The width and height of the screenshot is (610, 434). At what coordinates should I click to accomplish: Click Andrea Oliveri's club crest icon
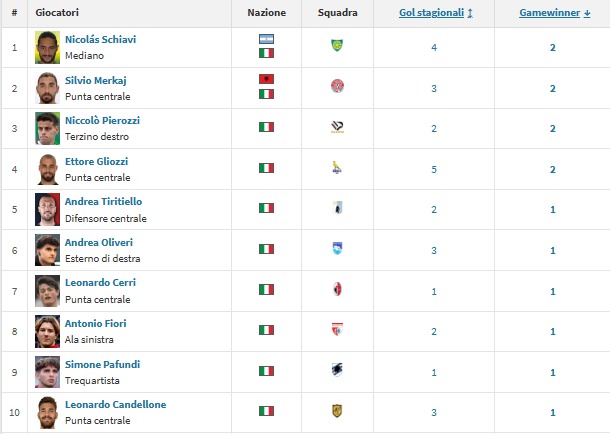pyautogui.click(x=337, y=249)
